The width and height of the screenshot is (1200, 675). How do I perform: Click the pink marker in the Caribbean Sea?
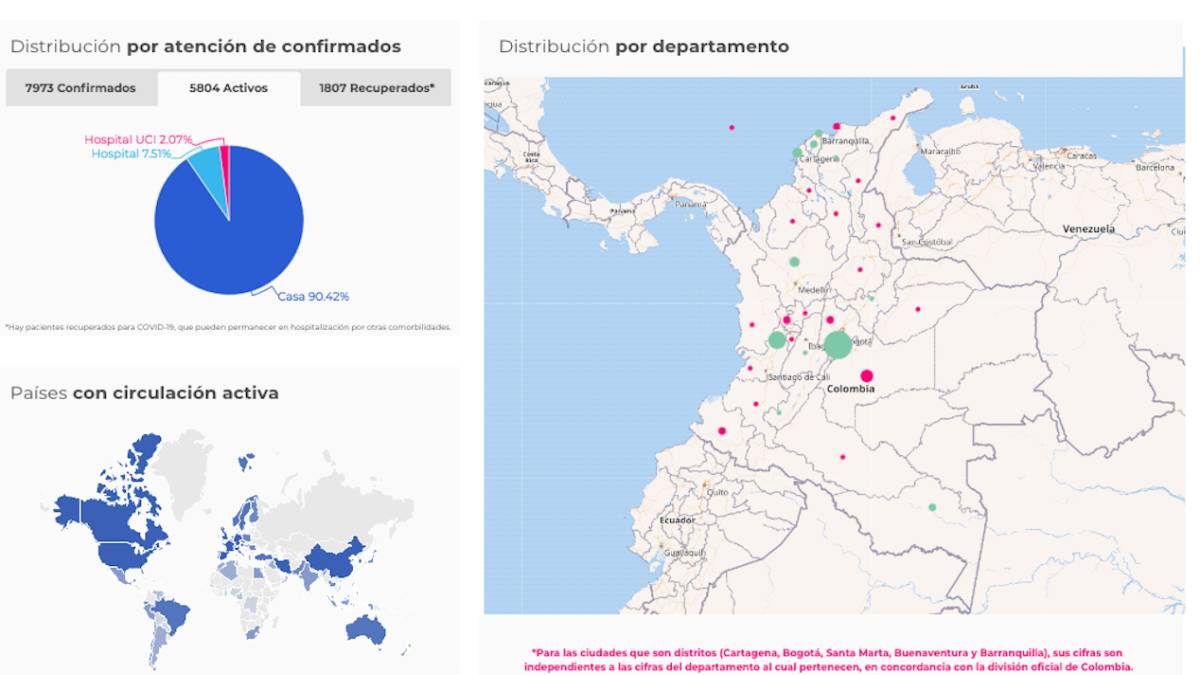pyautogui.click(x=731, y=128)
